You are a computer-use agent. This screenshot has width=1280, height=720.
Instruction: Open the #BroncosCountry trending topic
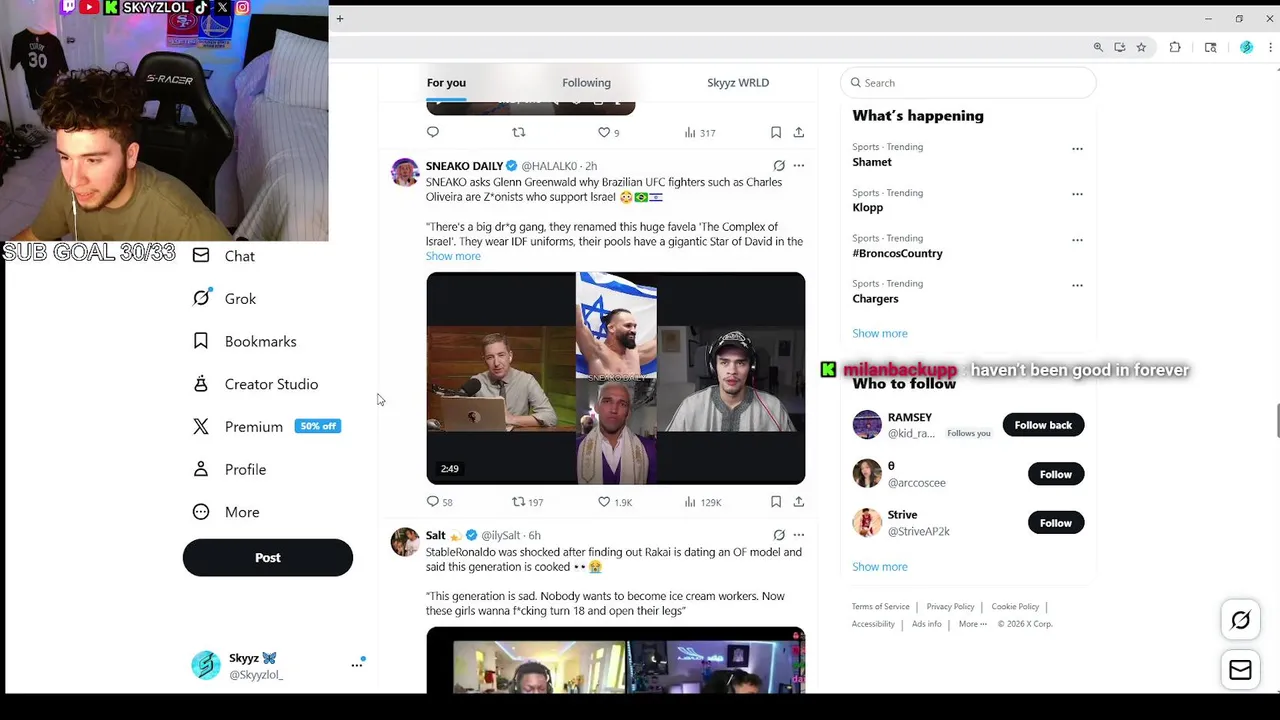point(898,253)
